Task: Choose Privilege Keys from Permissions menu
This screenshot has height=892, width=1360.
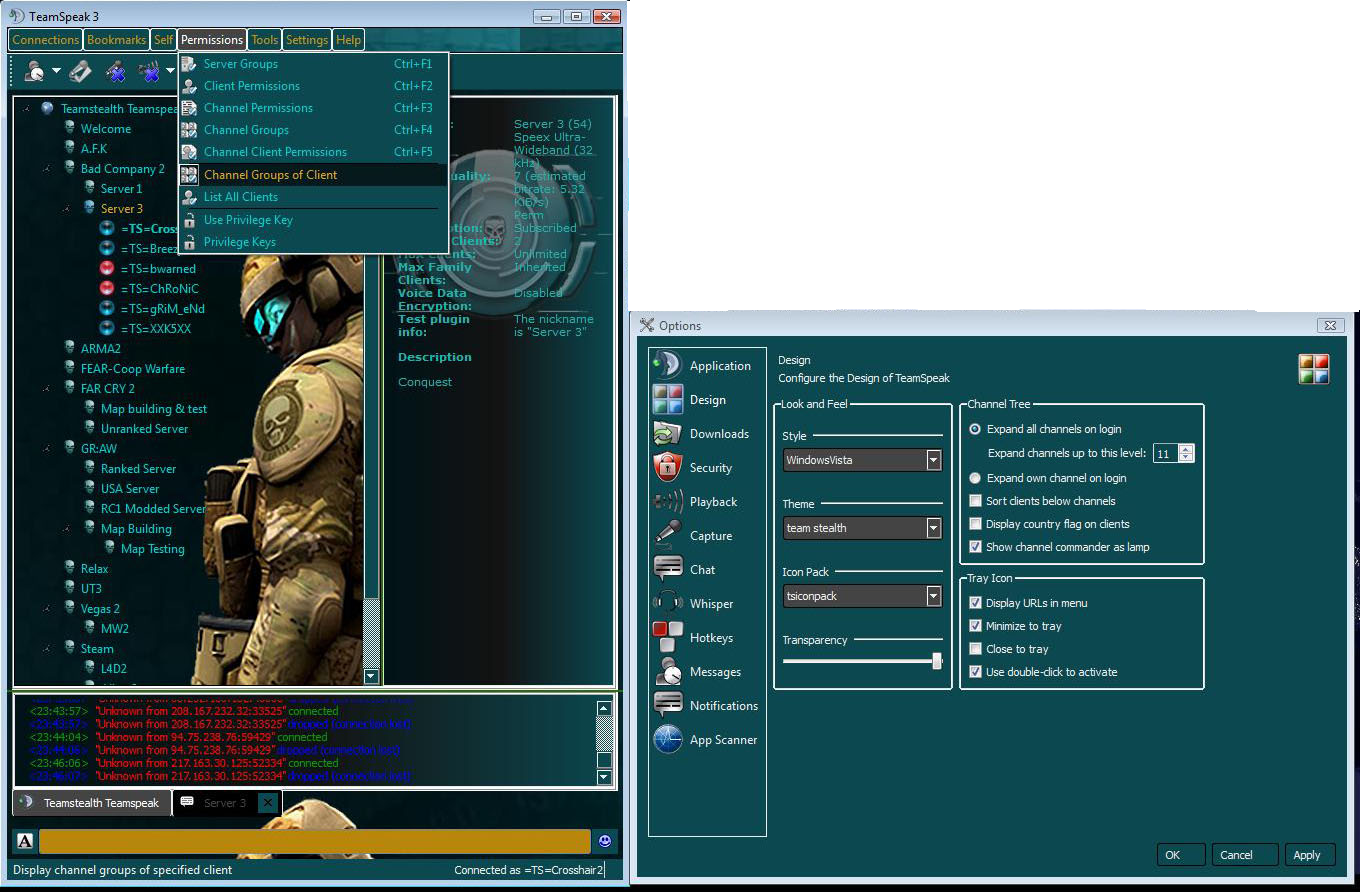Action: coord(239,242)
